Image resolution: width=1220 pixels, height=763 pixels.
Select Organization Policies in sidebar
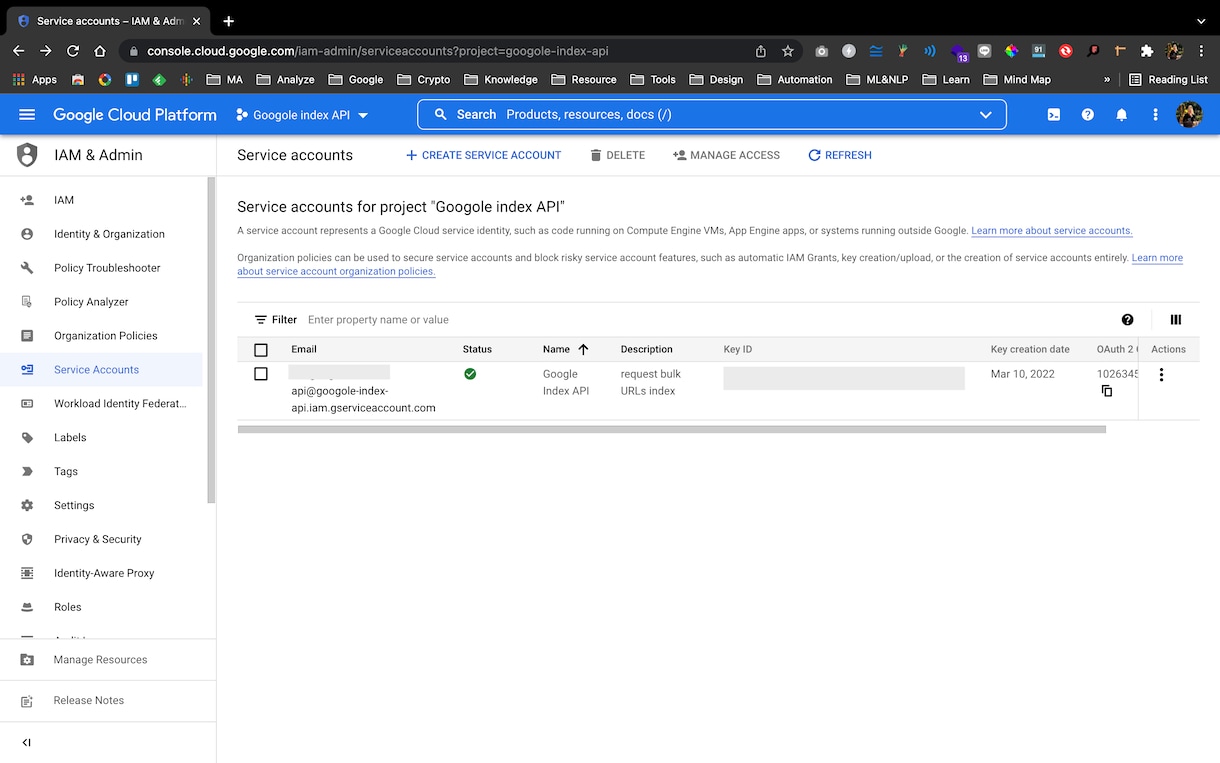click(x=101, y=336)
